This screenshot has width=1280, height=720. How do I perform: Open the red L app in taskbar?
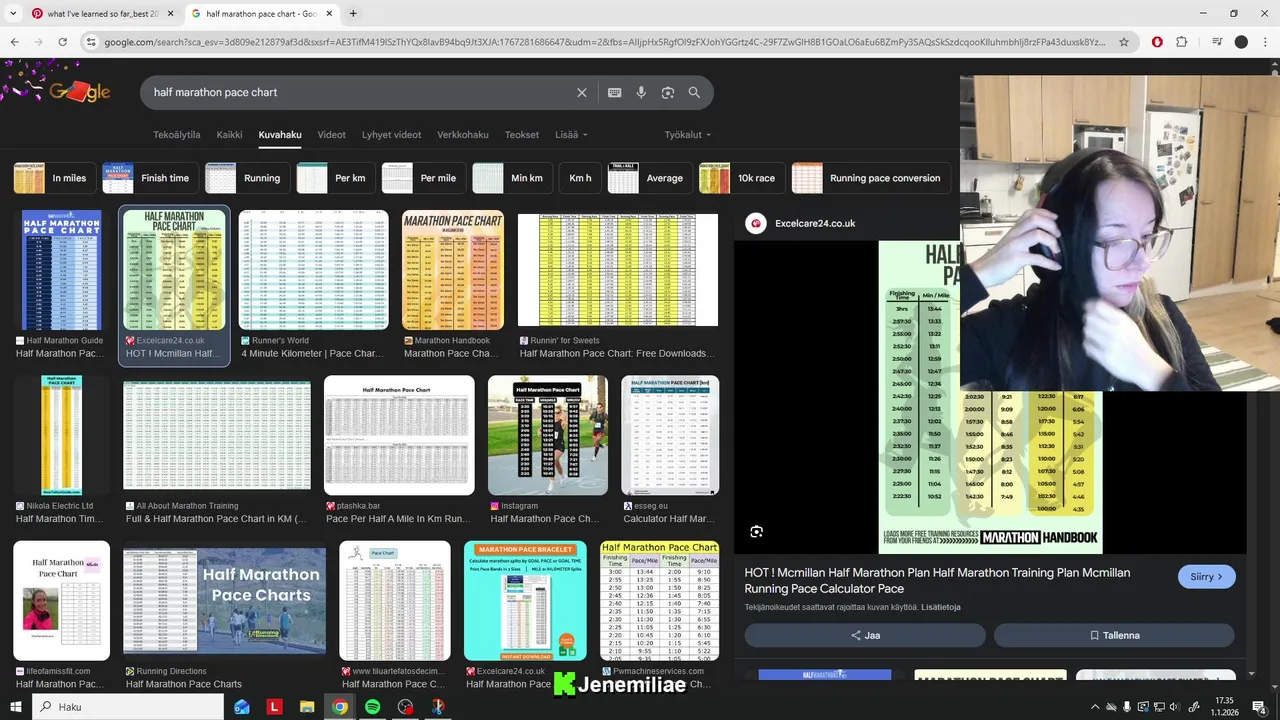pos(274,707)
